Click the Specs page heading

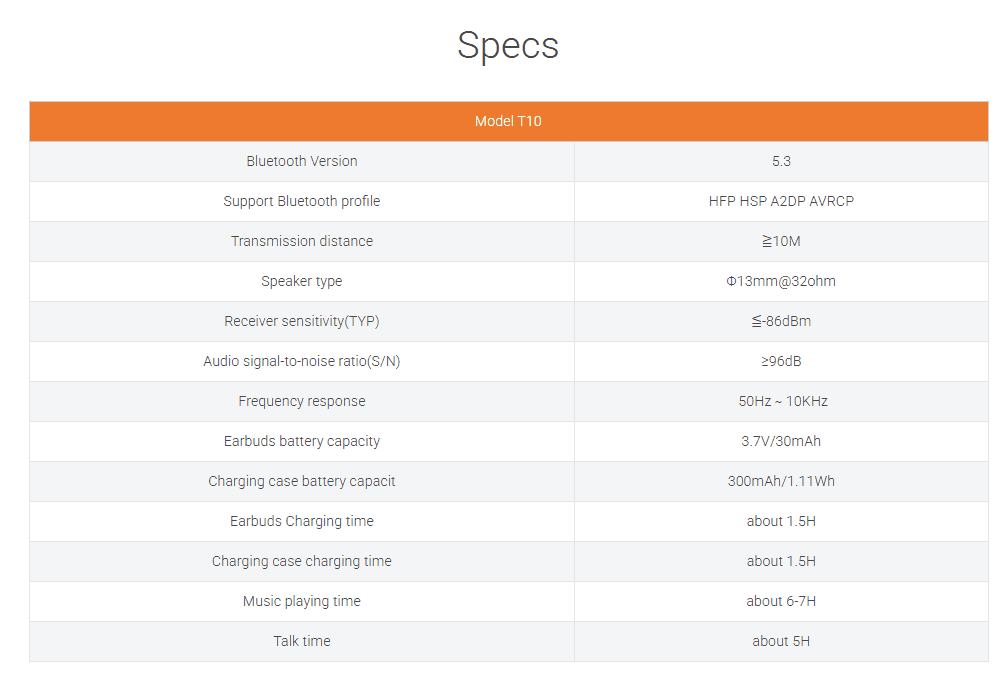(508, 46)
